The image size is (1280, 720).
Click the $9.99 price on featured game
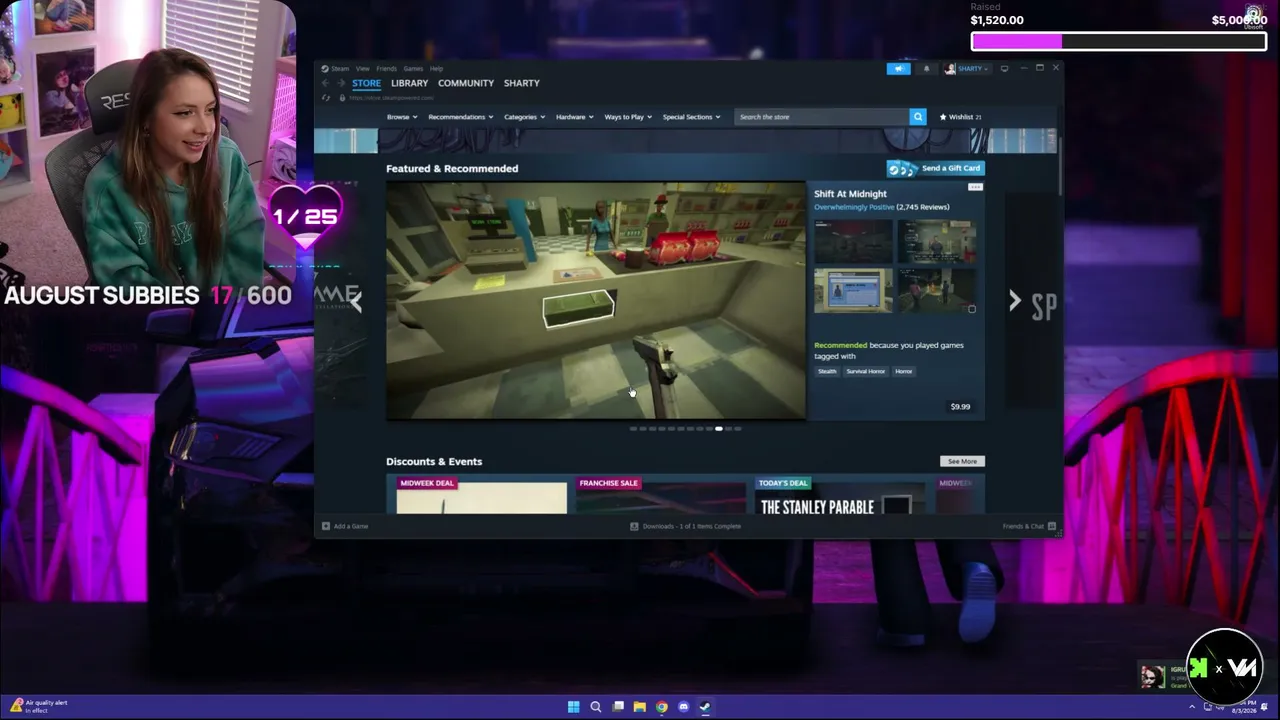pyautogui.click(x=960, y=407)
